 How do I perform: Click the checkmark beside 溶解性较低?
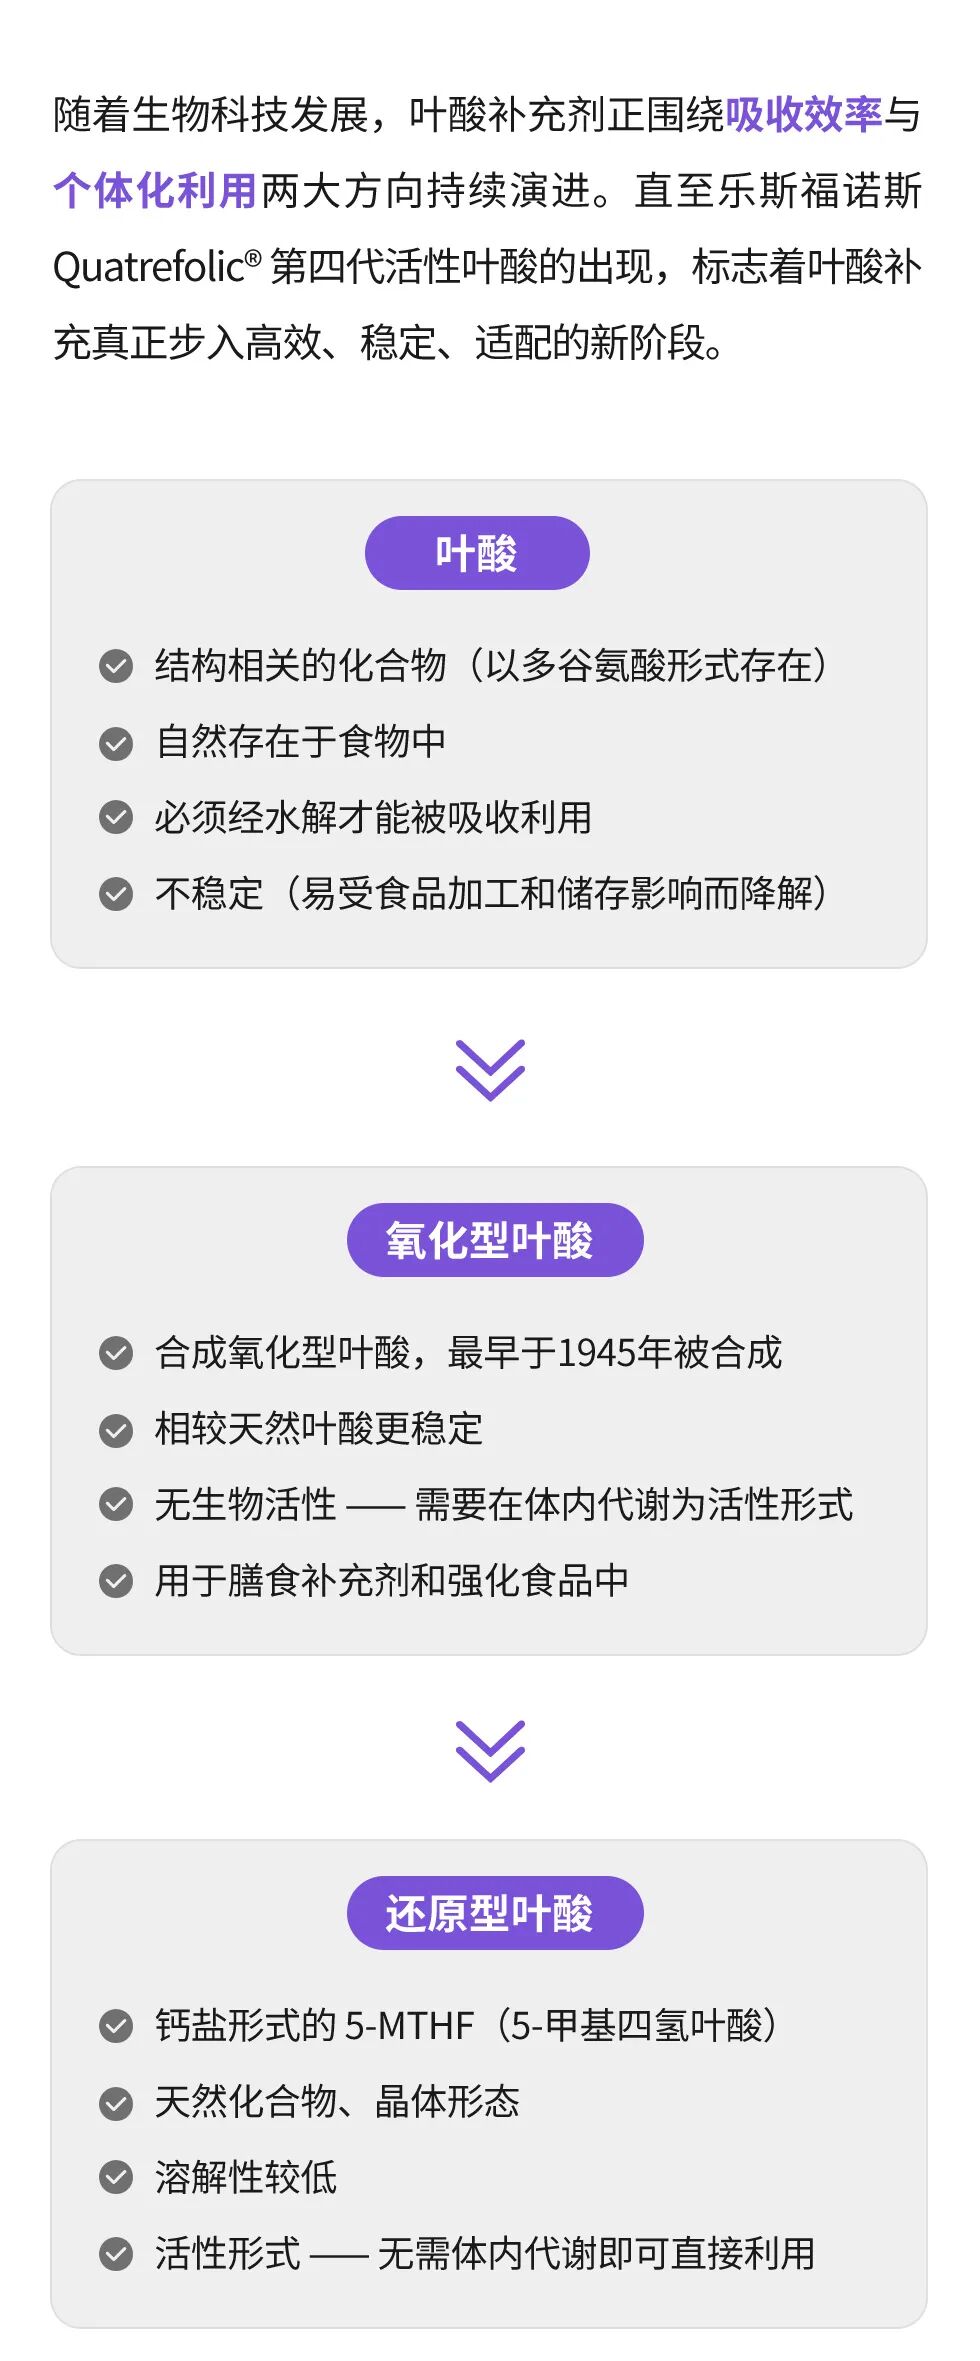pyautogui.click(x=116, y=2178)
